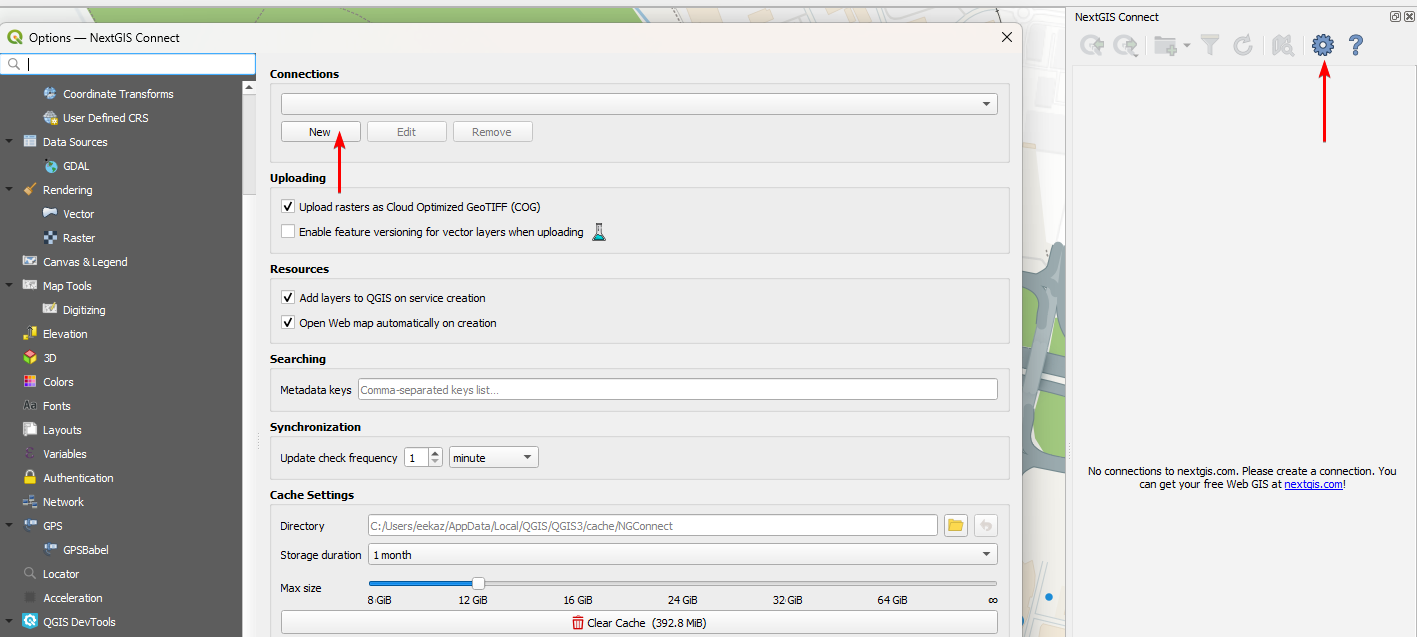The image size is (1417, 637).
Task: Disable Upload rasters as Cloud Optimized GeoTIFF
Action: click(x=289, y=207)
